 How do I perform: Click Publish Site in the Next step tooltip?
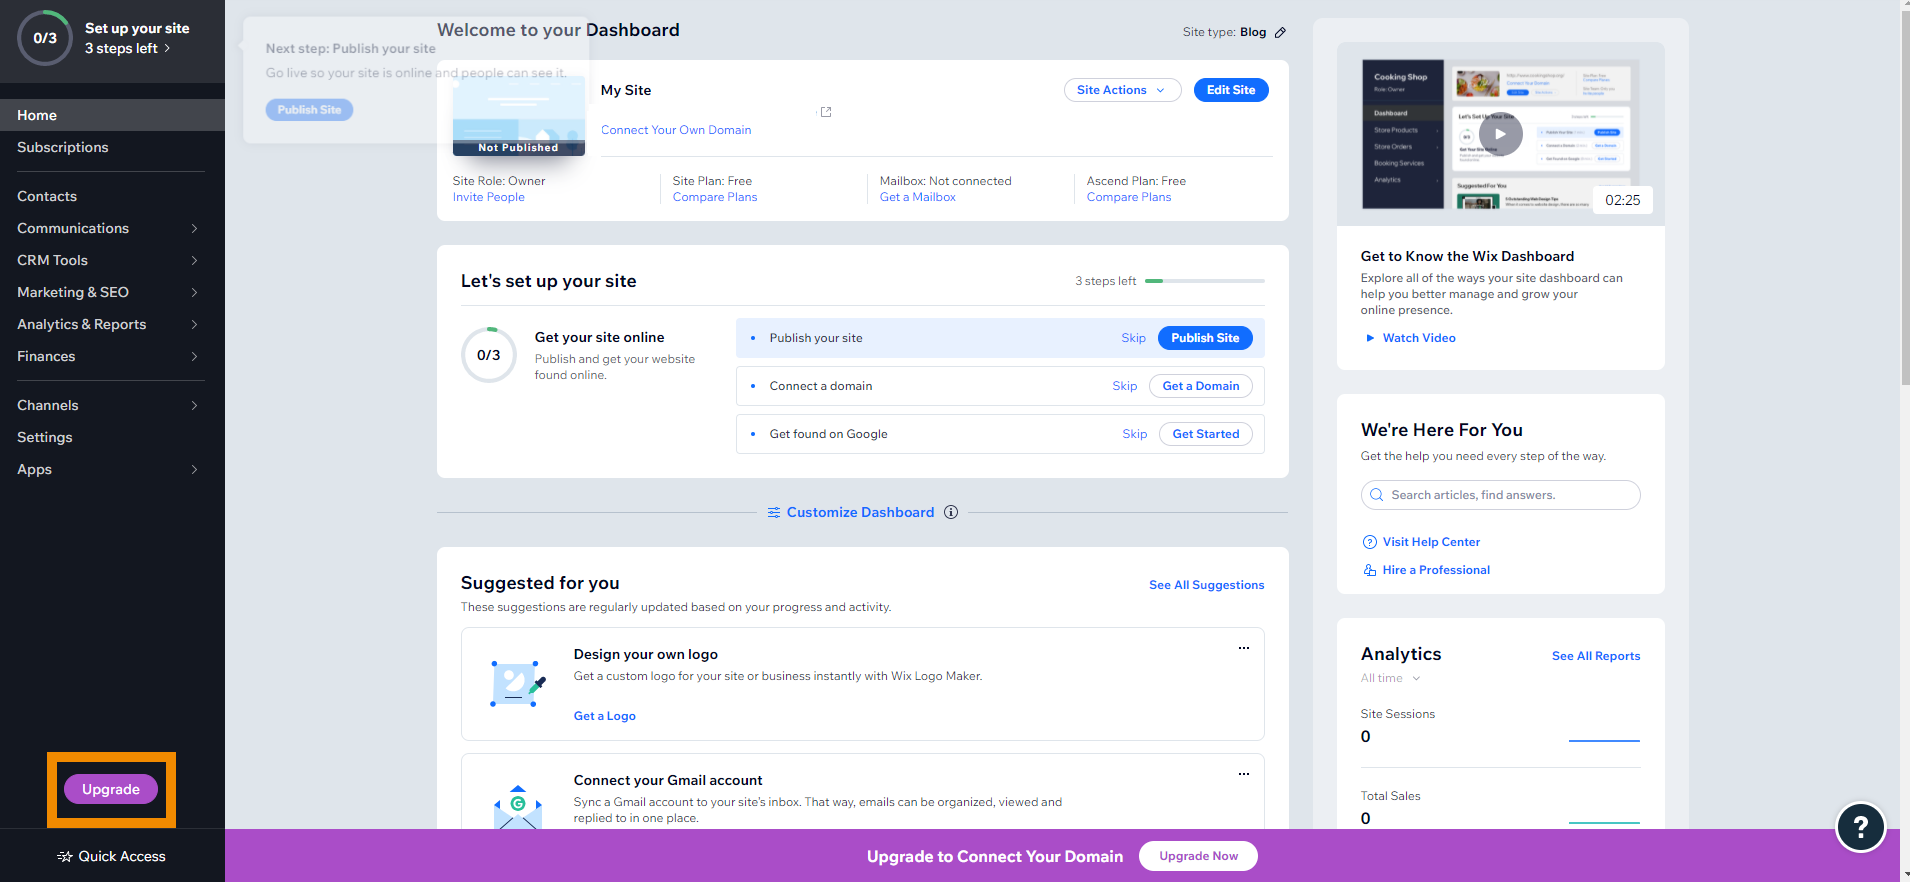pos(309,110)
